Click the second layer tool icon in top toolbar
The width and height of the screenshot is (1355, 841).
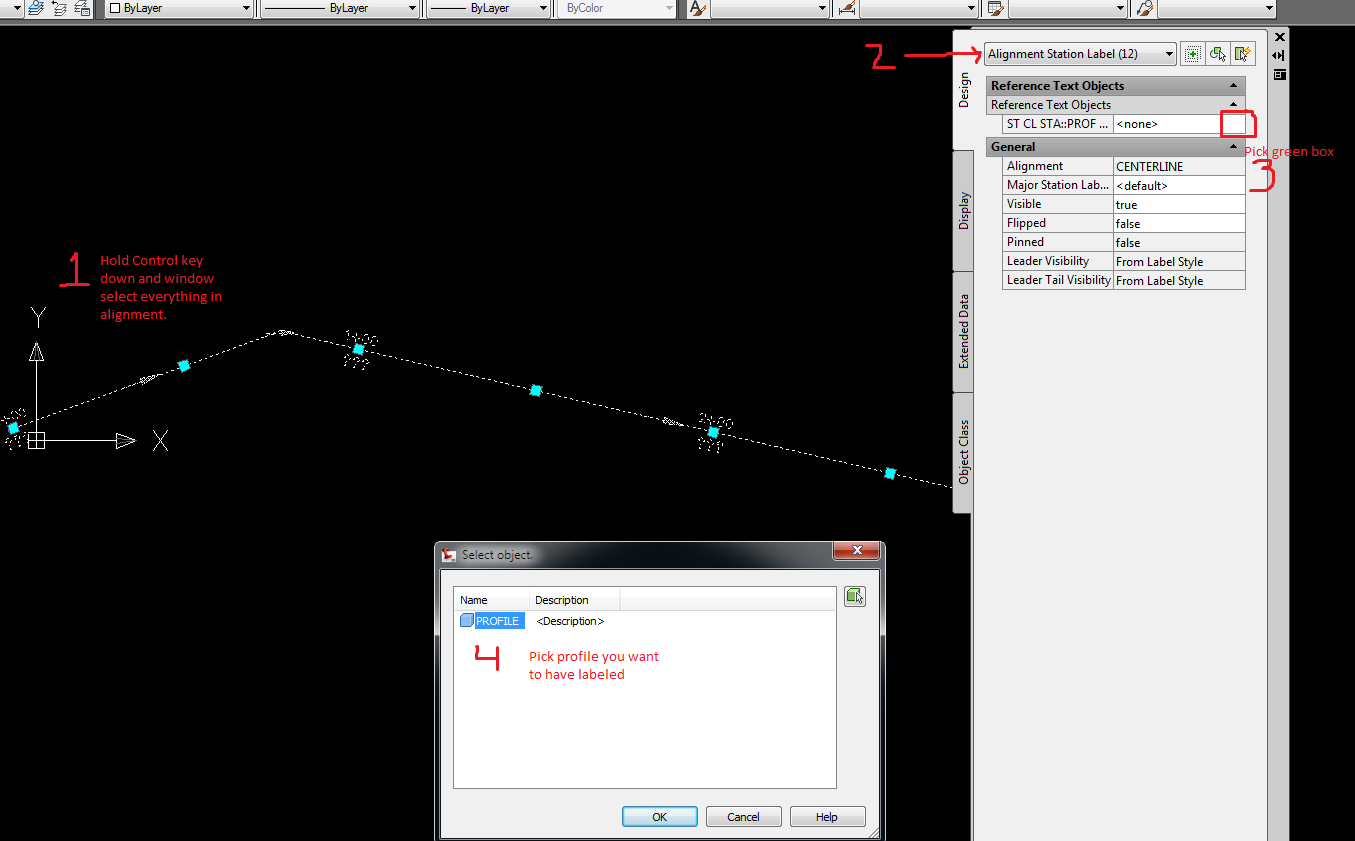click(59, 8)
